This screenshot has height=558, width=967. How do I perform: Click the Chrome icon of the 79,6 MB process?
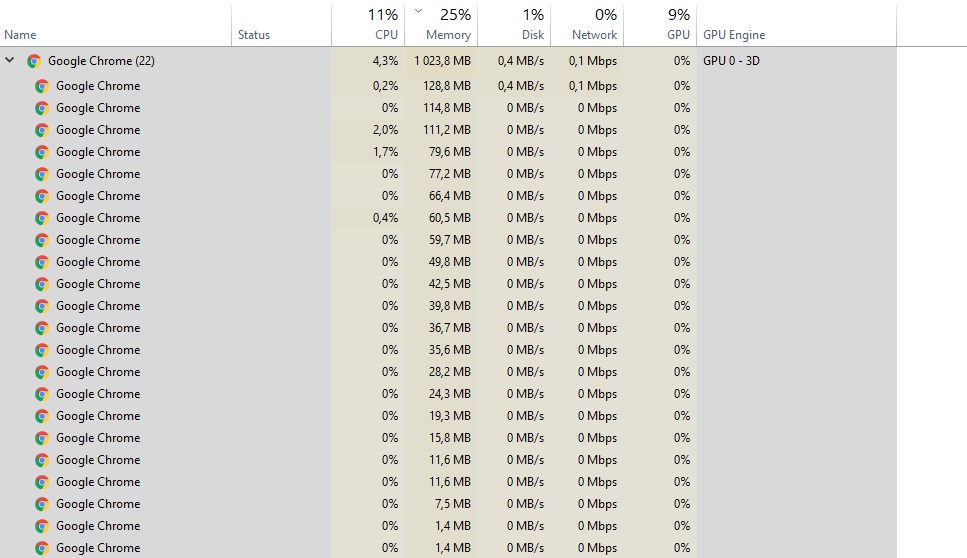[42, 152]
